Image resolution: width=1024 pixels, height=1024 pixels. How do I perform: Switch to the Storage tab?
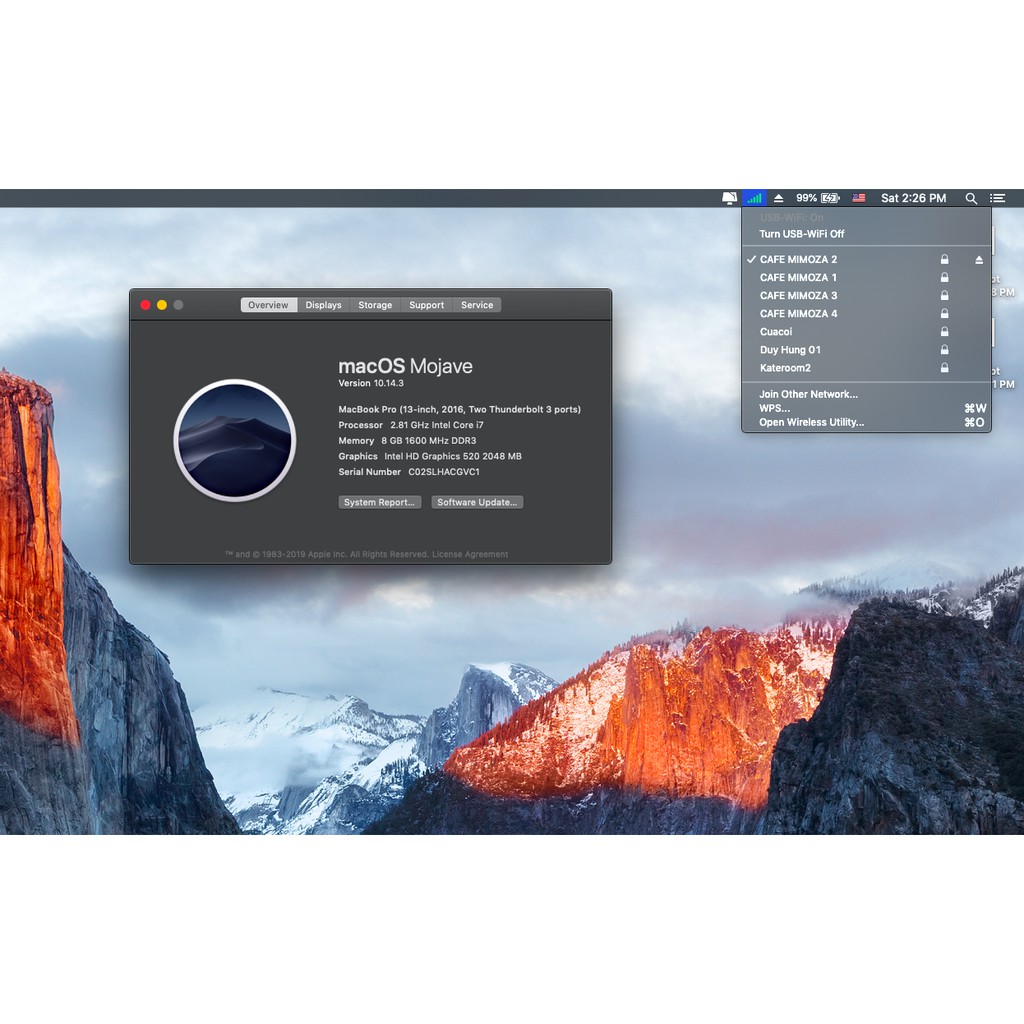(x=375, y=305)
